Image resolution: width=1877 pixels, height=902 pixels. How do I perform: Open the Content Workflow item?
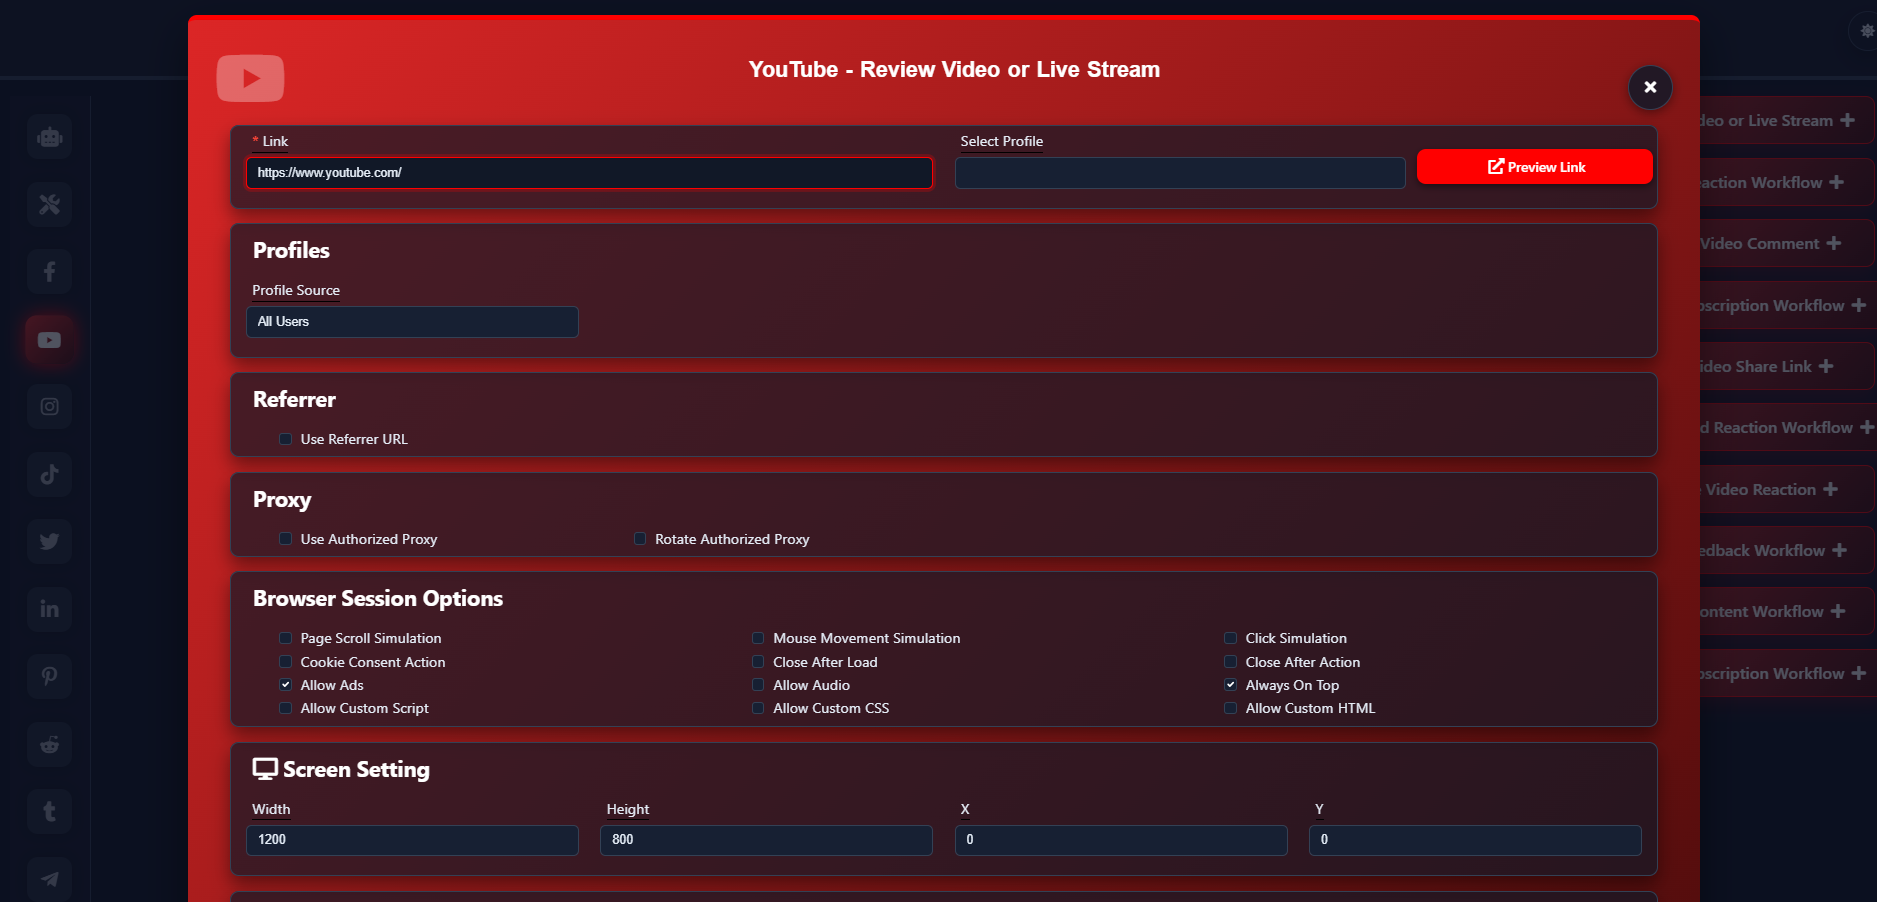point(1786,611)
